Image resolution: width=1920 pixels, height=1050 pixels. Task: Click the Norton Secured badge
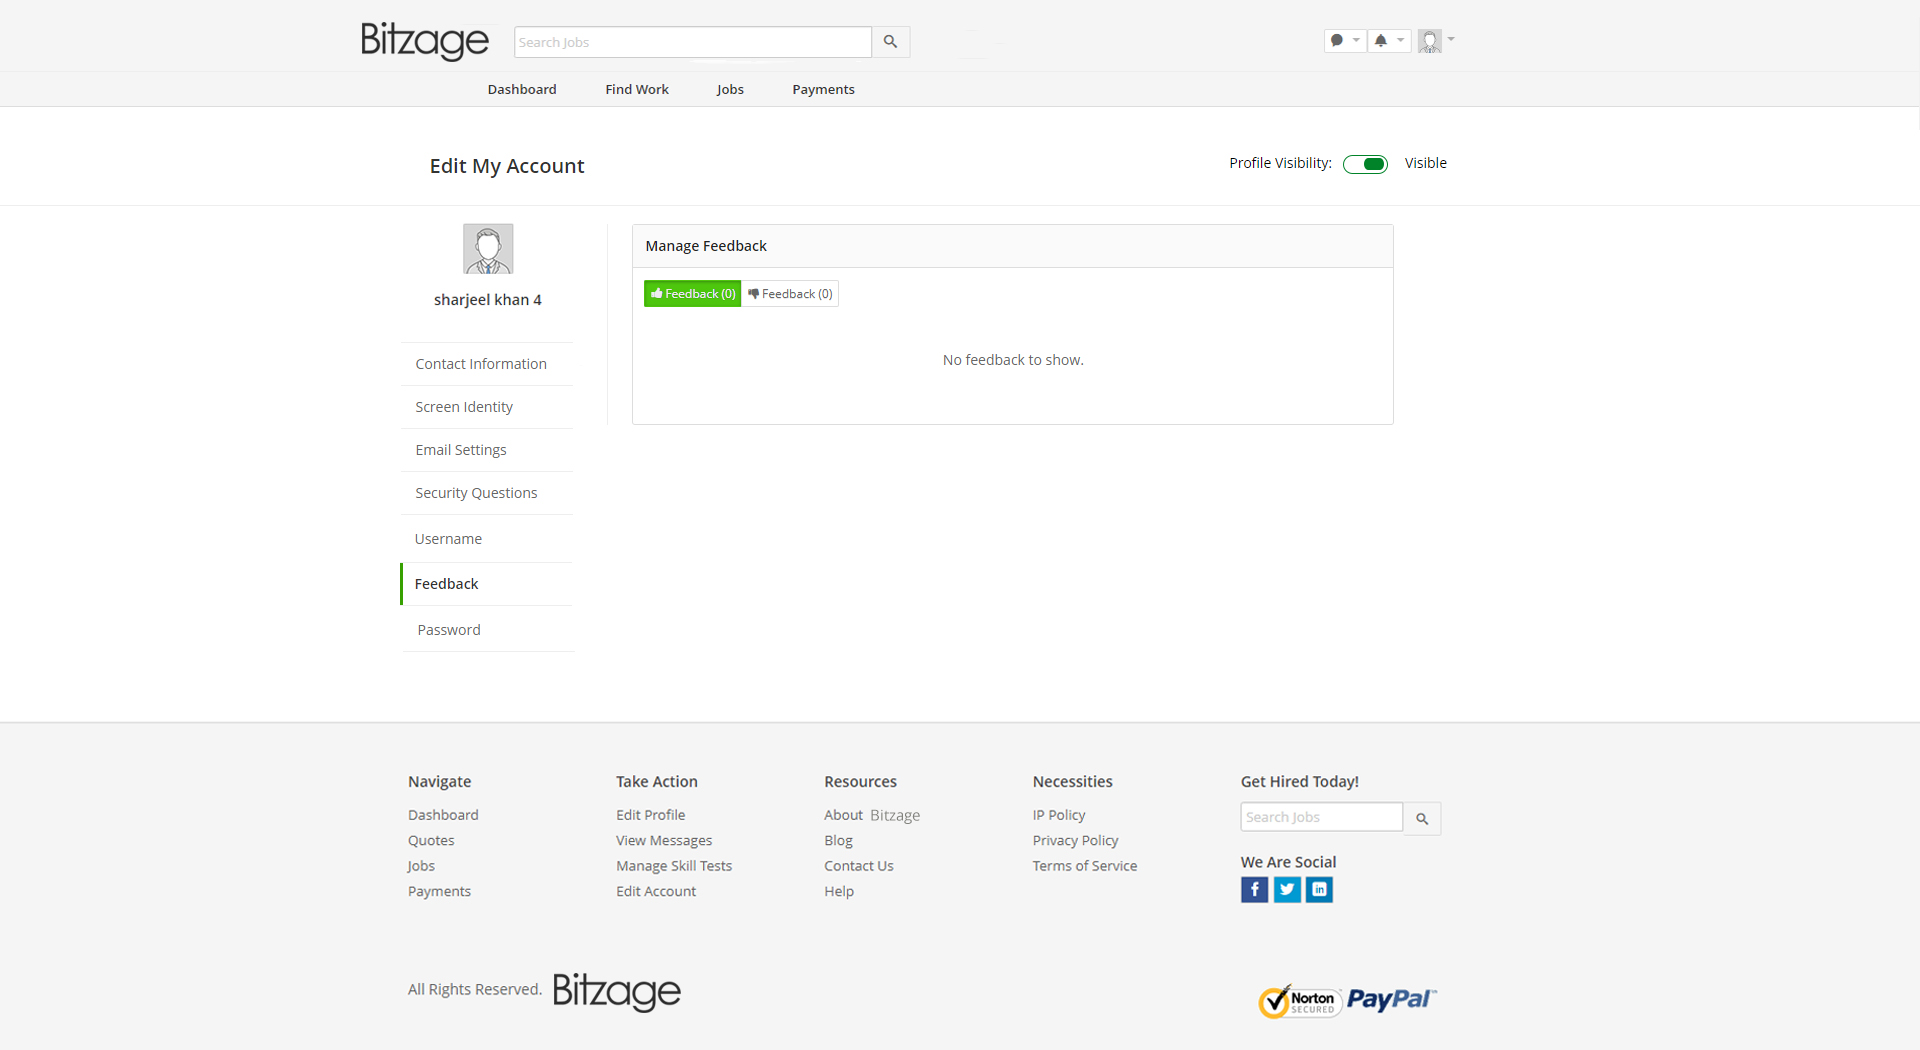1299,1001
